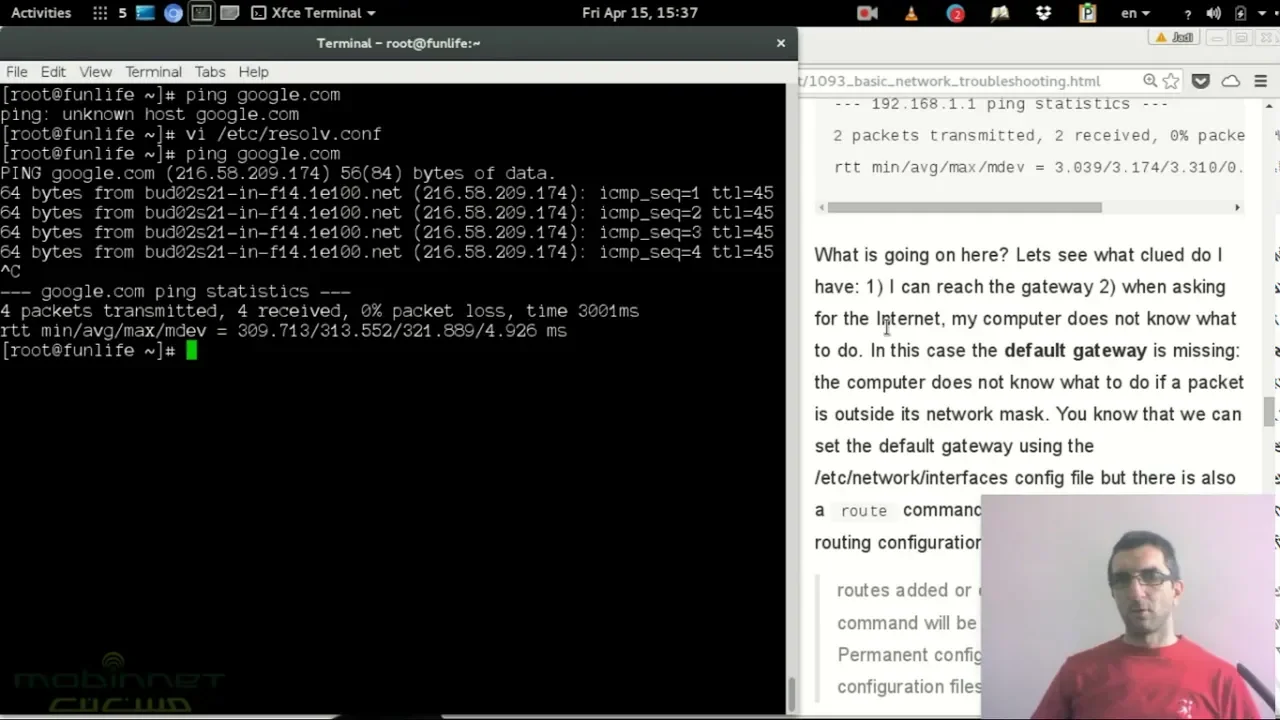Open the Terminal menu in menu bar
The height and width of the screenshot is (720, 1280).
pyautogui.click(x=153, y=72)
